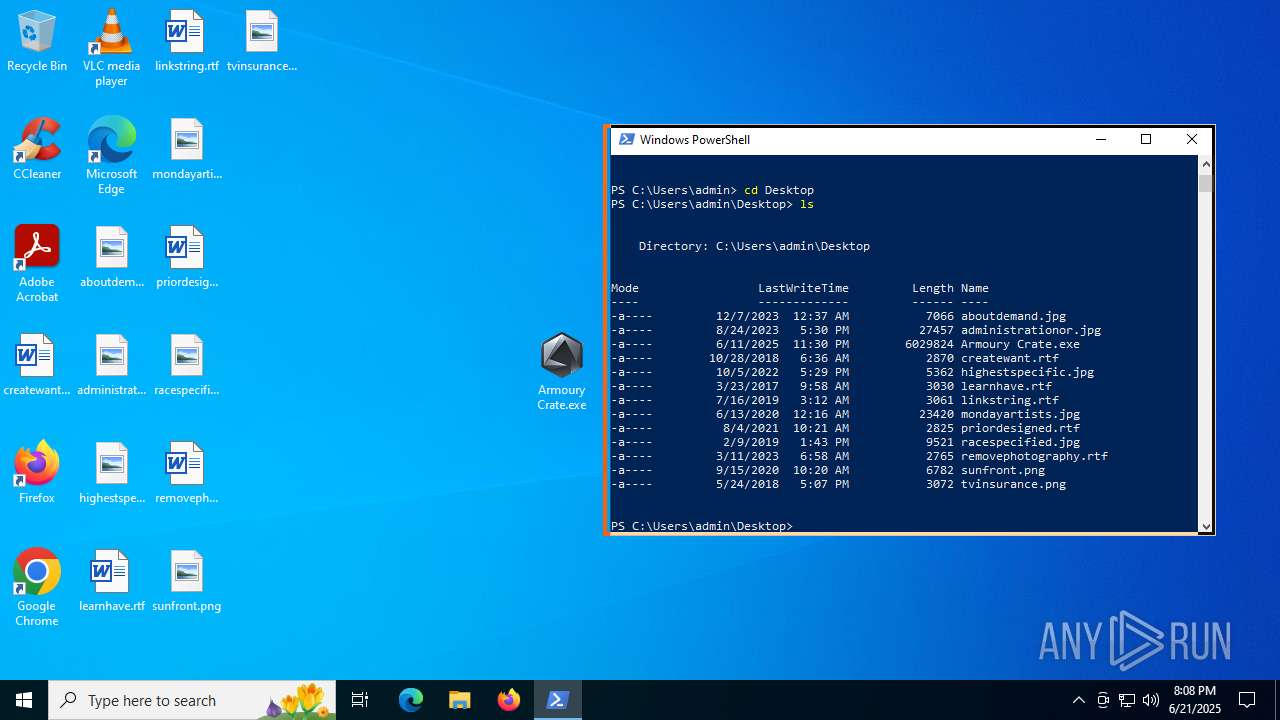Screen dimensions: 1280x720
Task: Click 'createwant.rtf' in the PowerShell output
Action: (x=1010, y=358)
